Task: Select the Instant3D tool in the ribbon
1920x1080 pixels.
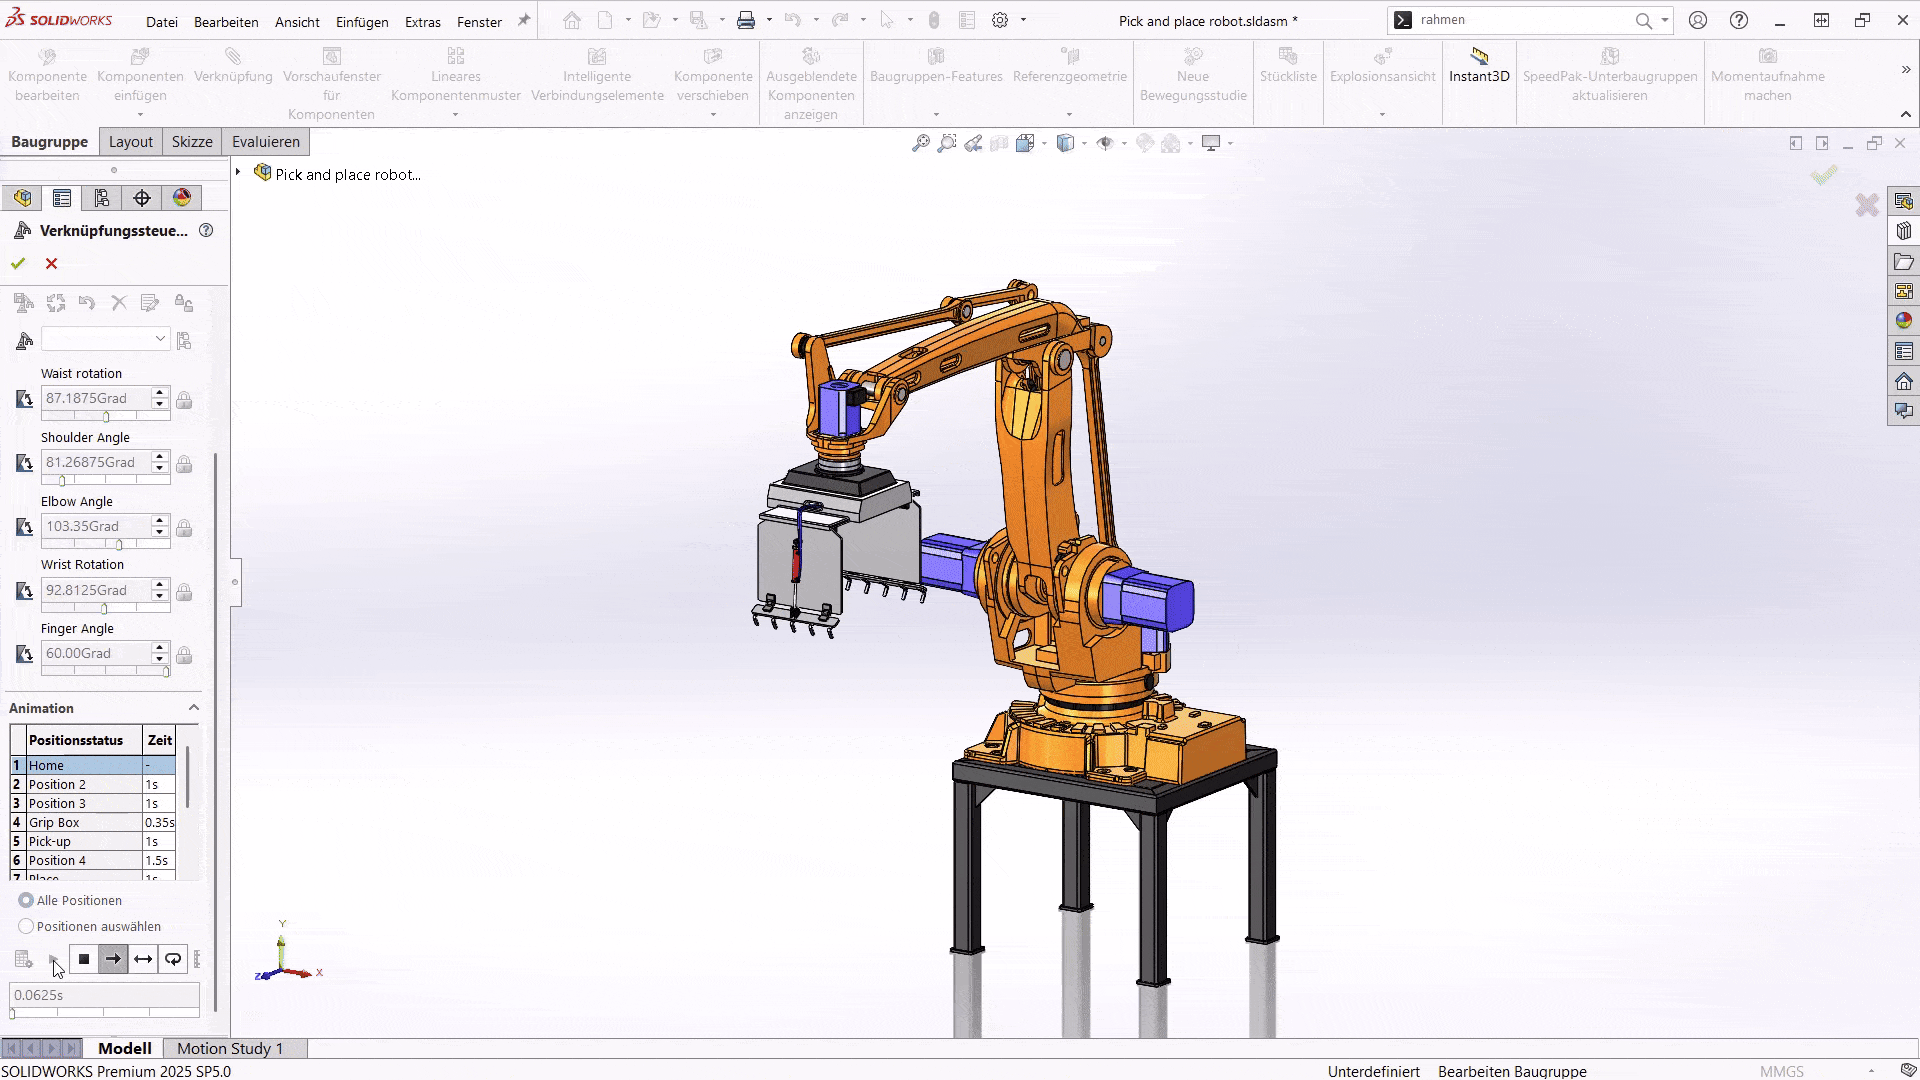Action: click(1479, 75)
